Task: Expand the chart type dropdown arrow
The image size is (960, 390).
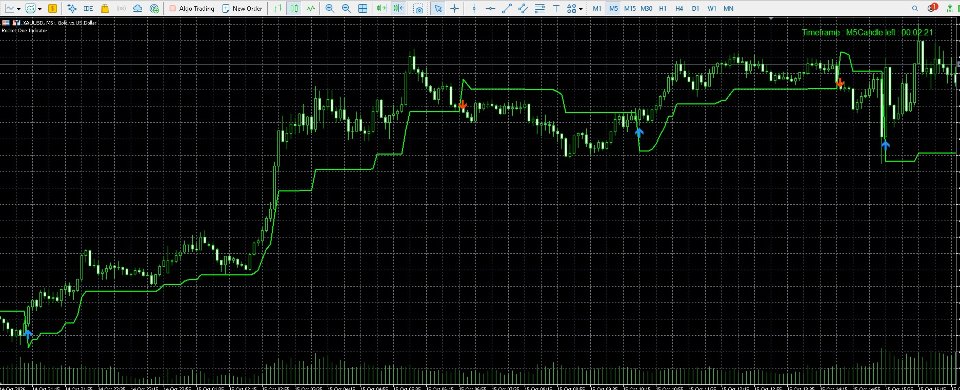Action: [19, 9]
